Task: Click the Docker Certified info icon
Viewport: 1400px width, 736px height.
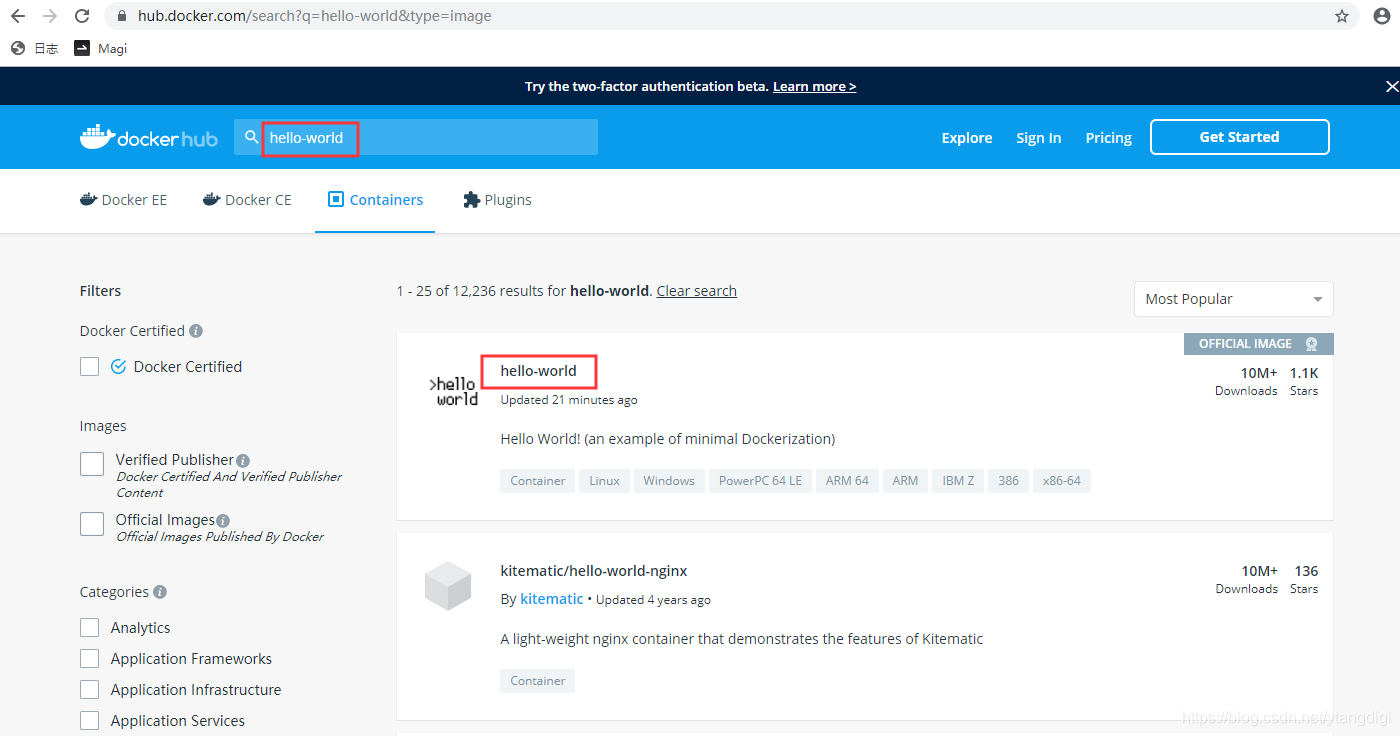Action: coord(196,331)
